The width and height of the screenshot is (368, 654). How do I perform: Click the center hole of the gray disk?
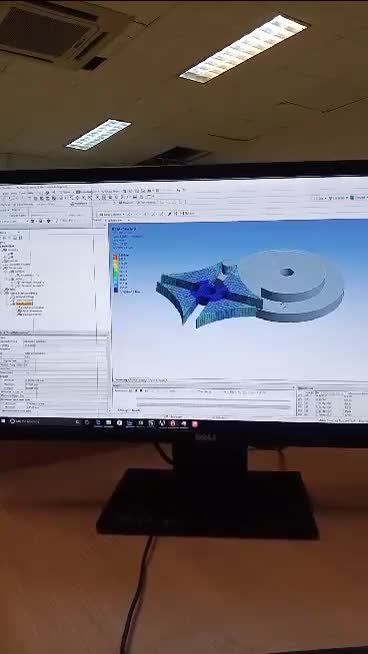point(287,272)
